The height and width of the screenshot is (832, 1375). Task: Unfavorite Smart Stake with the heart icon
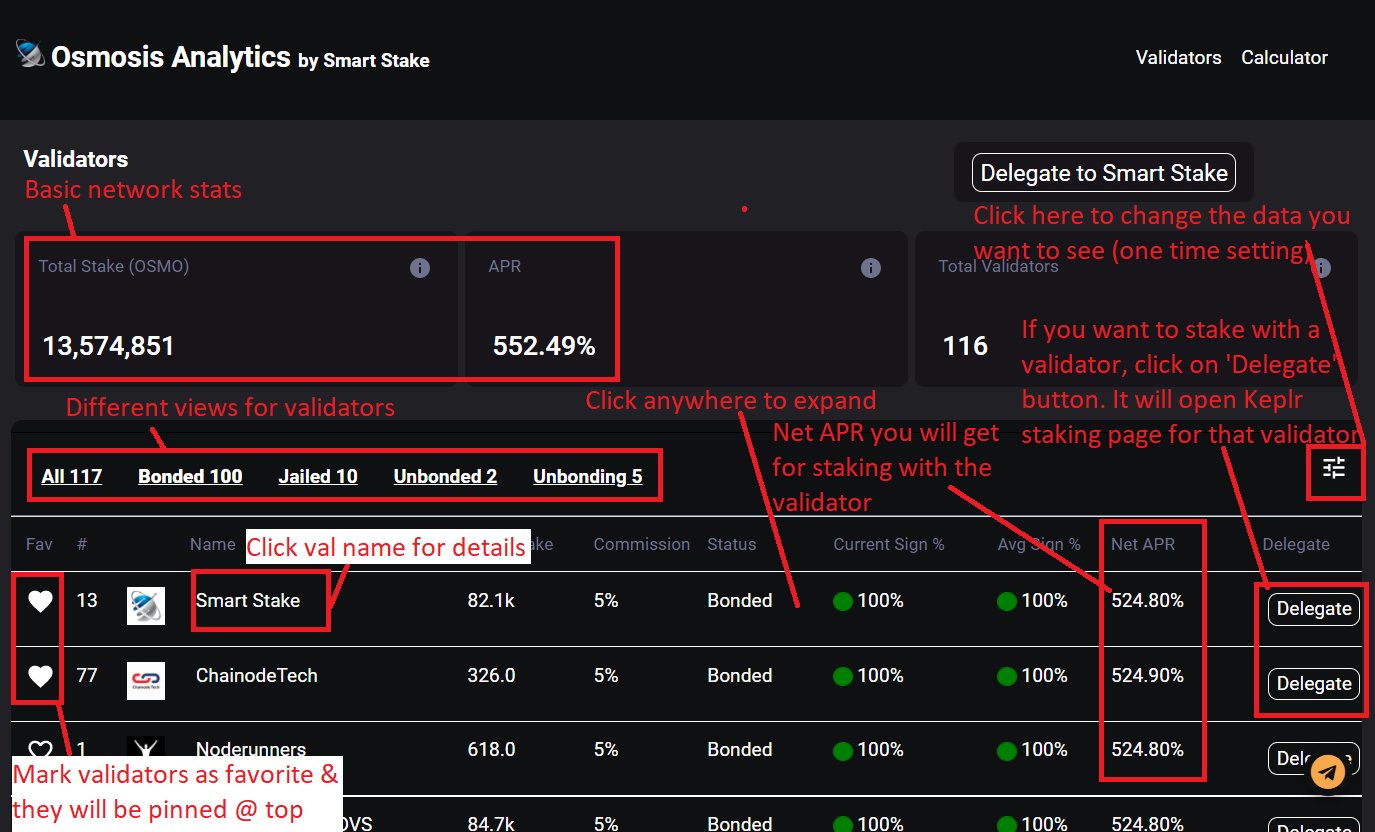(x=39, y=602)
